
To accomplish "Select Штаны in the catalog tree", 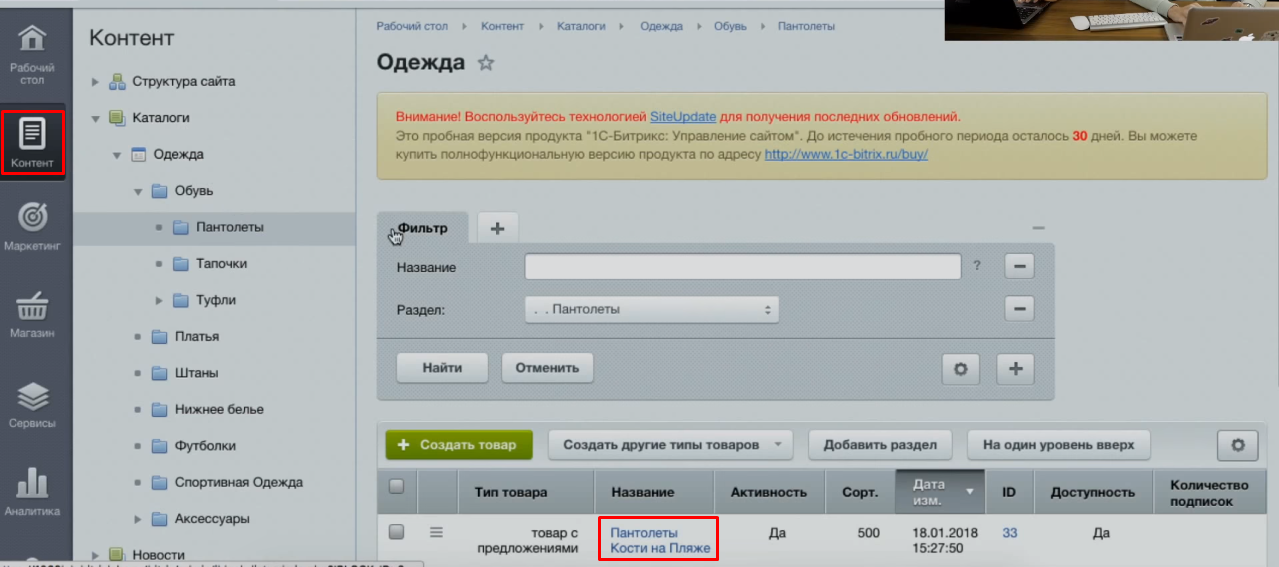I will coord(197,373).
